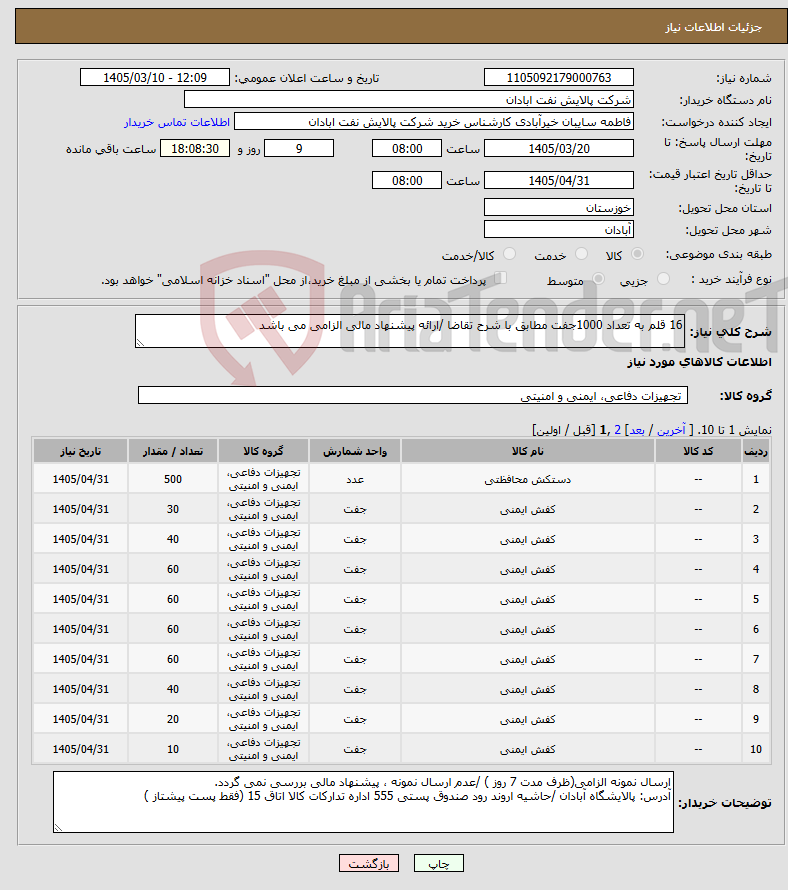Click quantity 10 in row 10
The width and height of the screenshot is (788, 890).
click(x=173, y=749)
